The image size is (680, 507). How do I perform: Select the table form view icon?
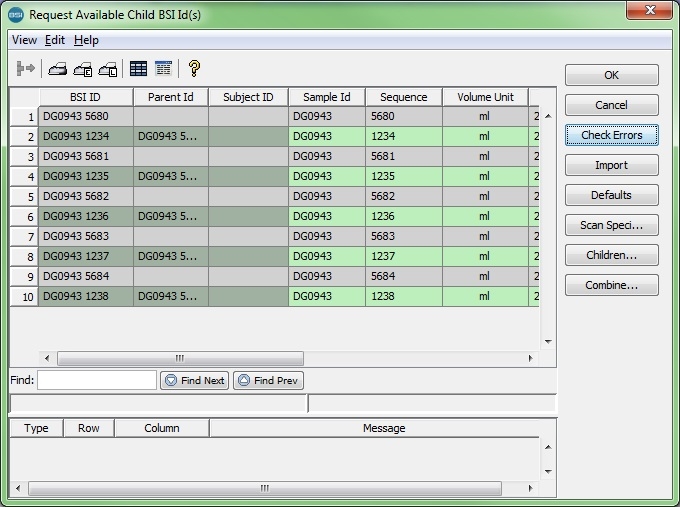tap(163, 69)
